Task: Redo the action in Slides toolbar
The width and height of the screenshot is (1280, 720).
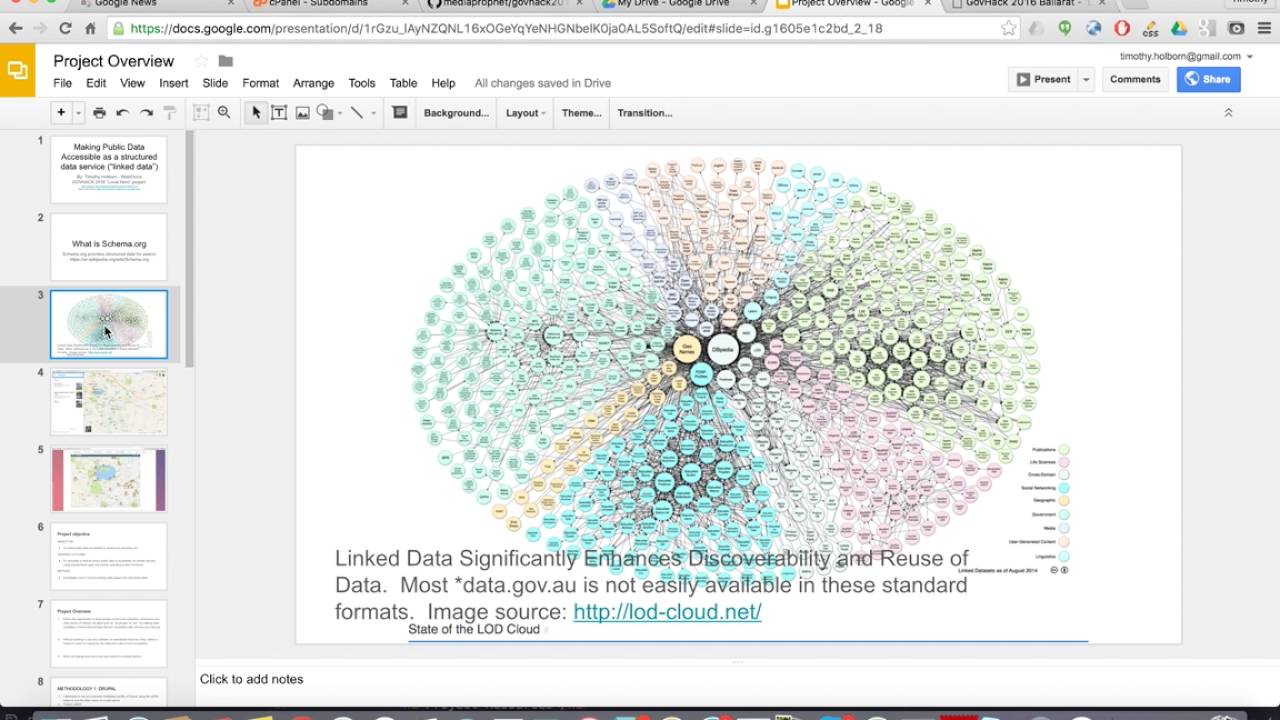Action: coord(146,113)
